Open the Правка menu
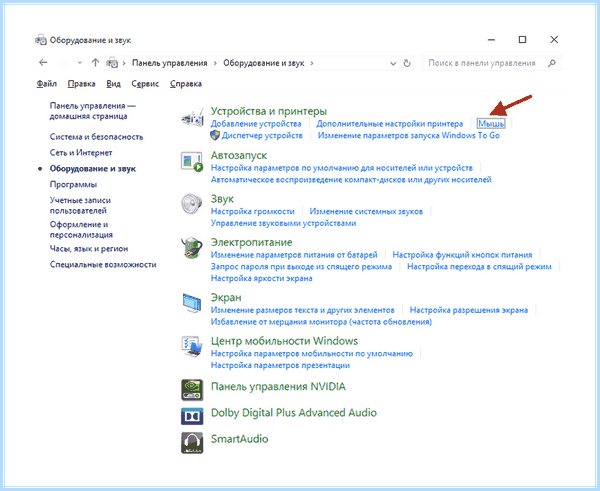Viewport: 600px width, 491px height. click(82, 84)
